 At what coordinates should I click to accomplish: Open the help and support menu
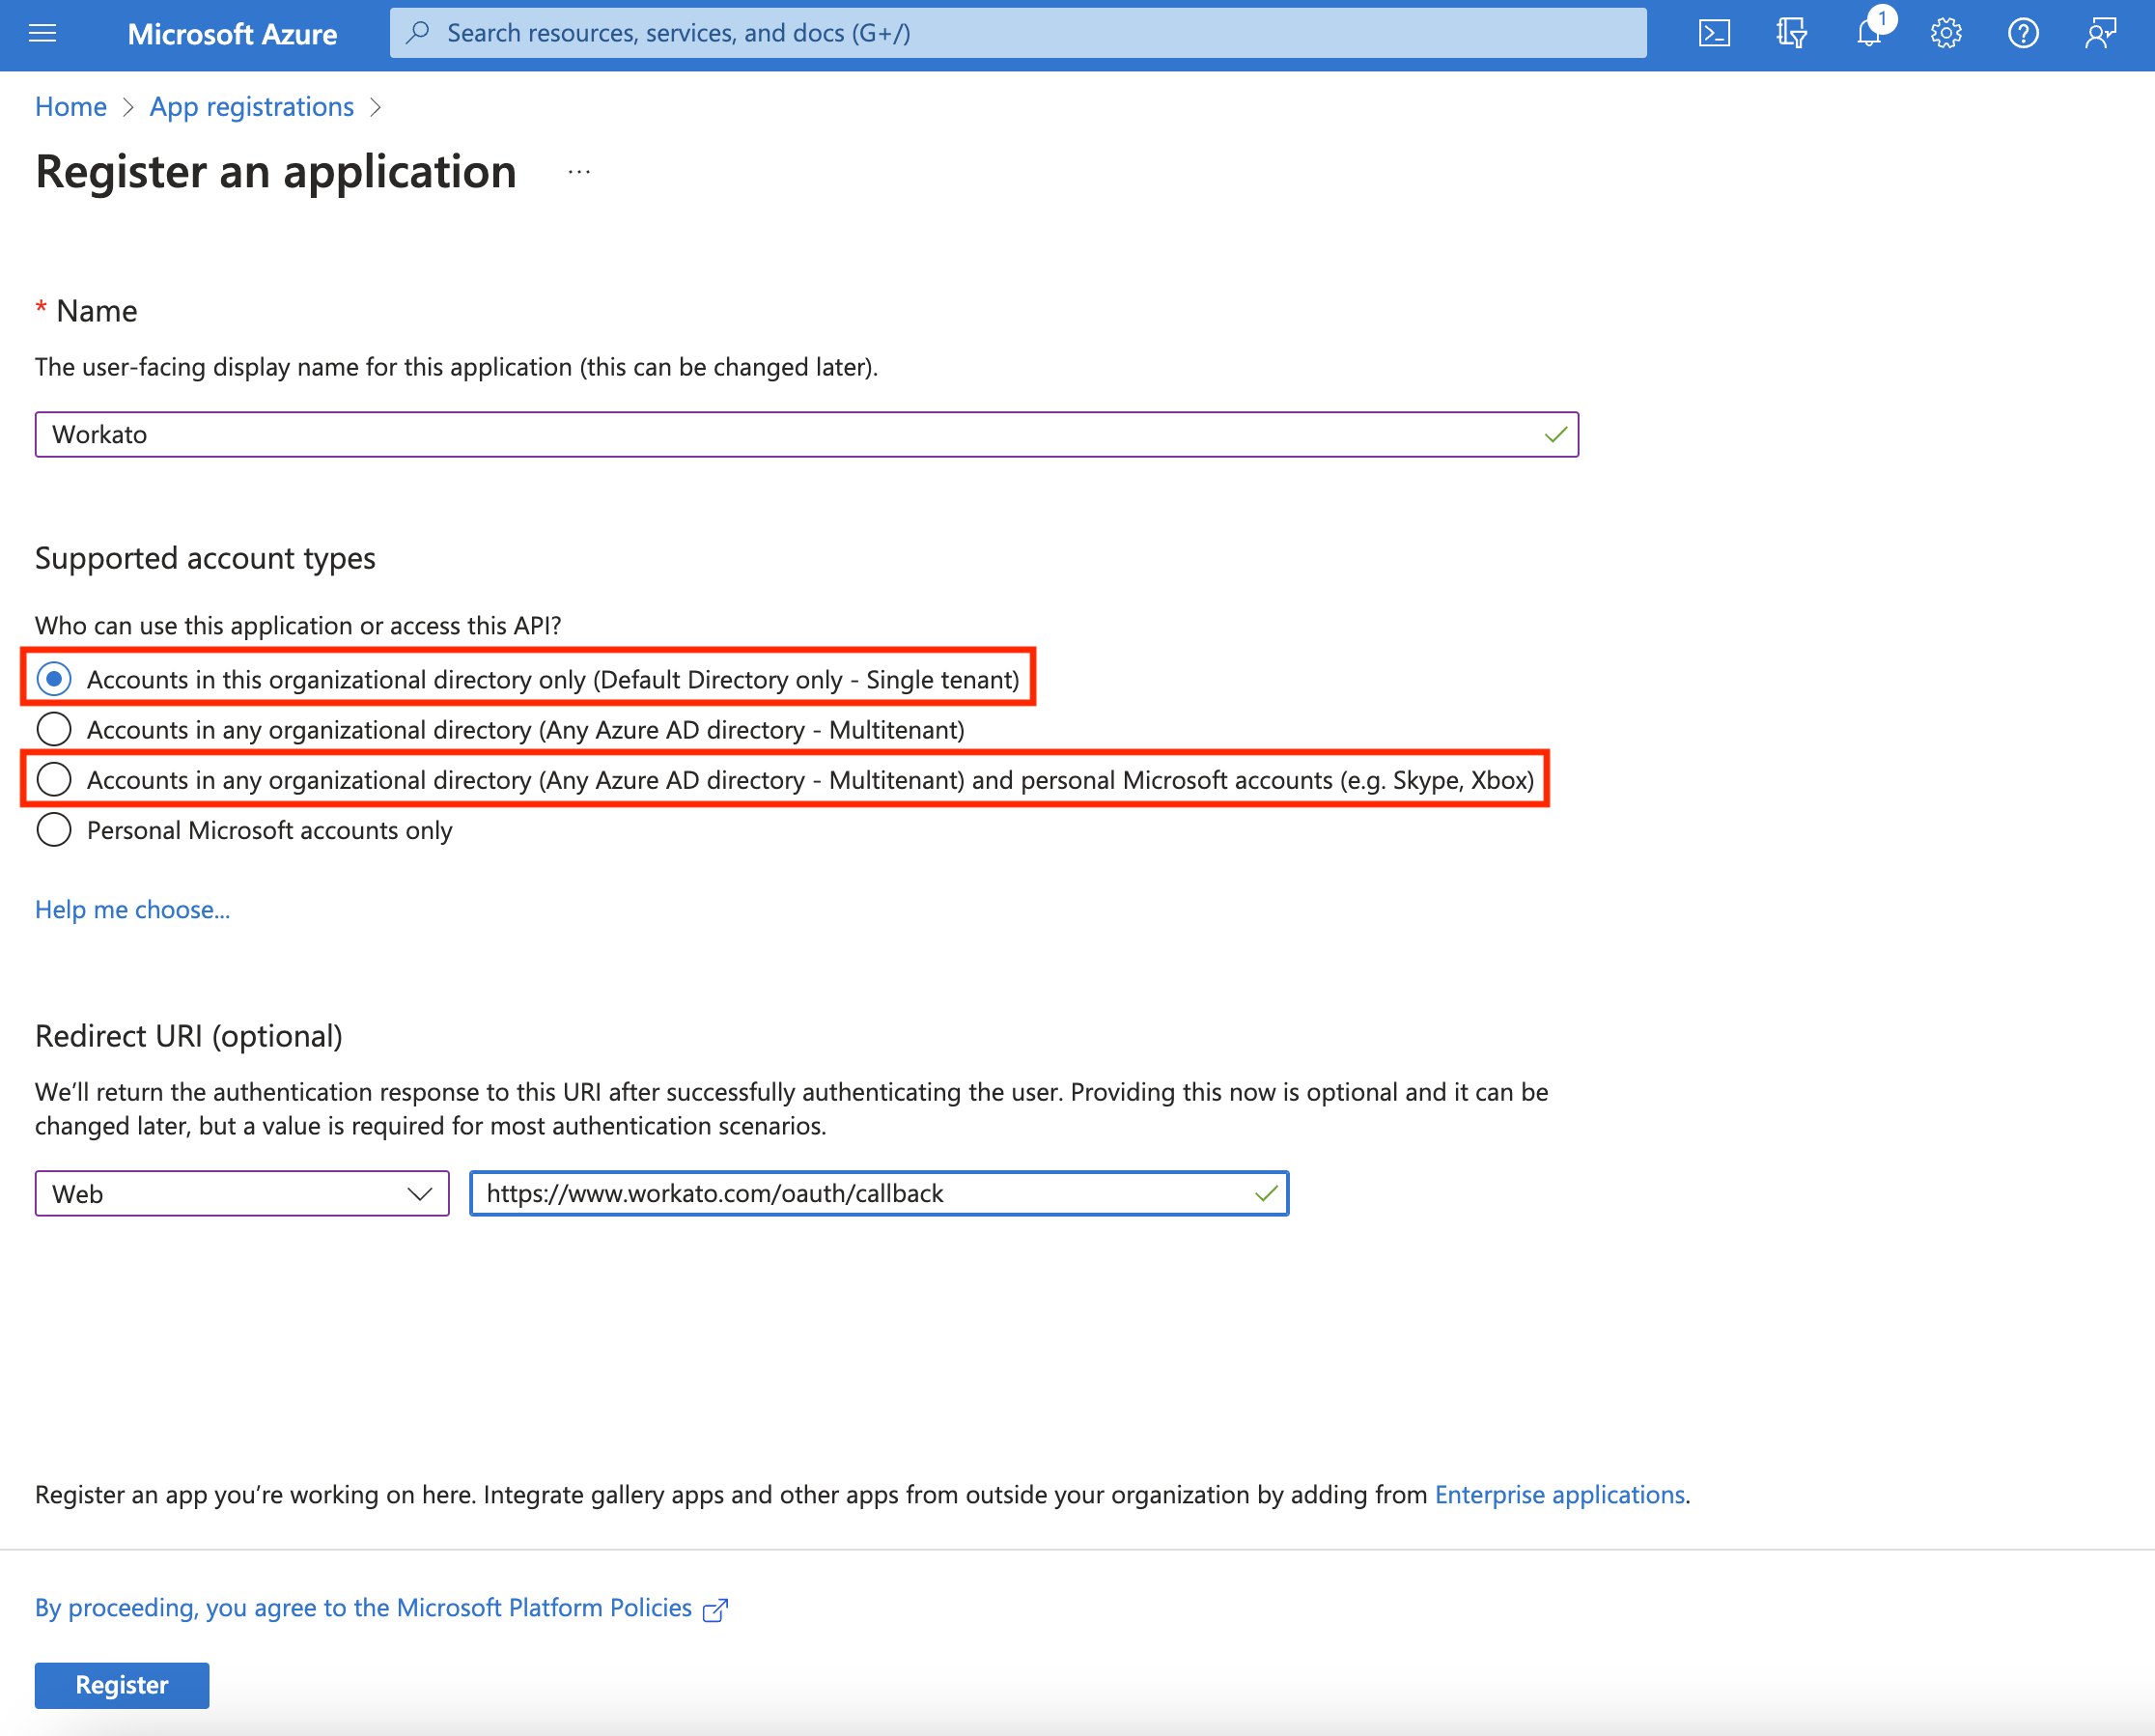(x=2023, y=33)
